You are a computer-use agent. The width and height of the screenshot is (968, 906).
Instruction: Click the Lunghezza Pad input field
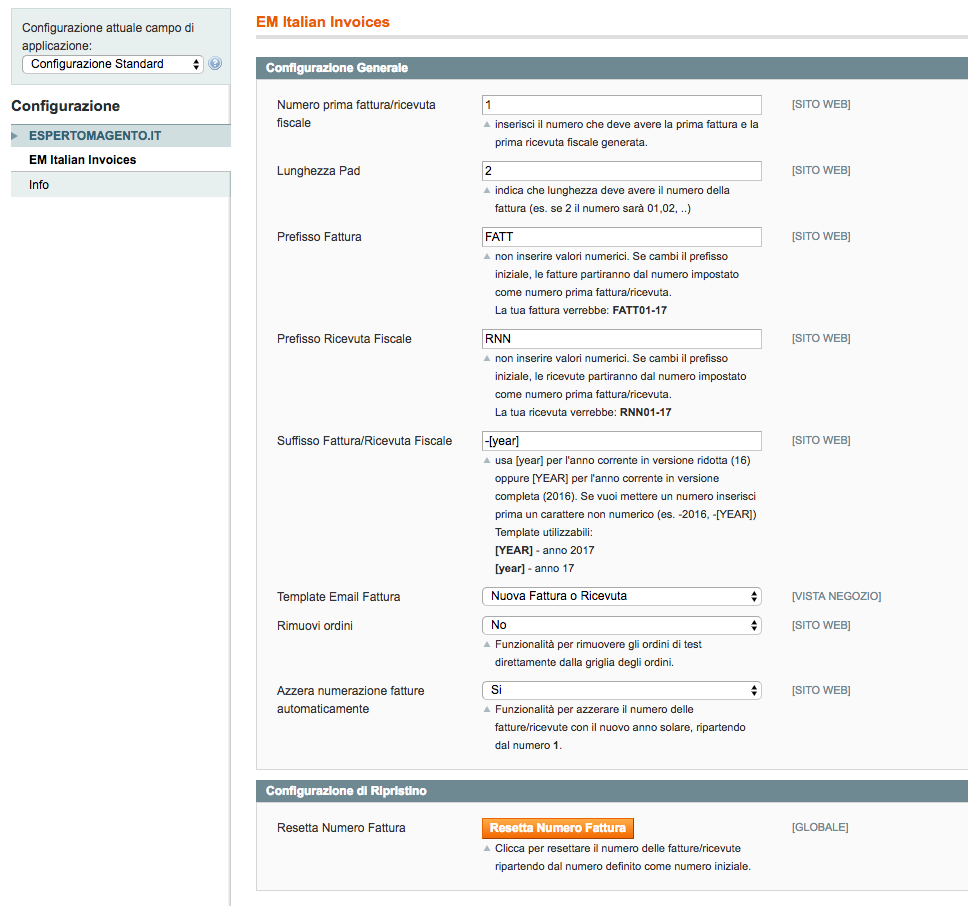622,171
